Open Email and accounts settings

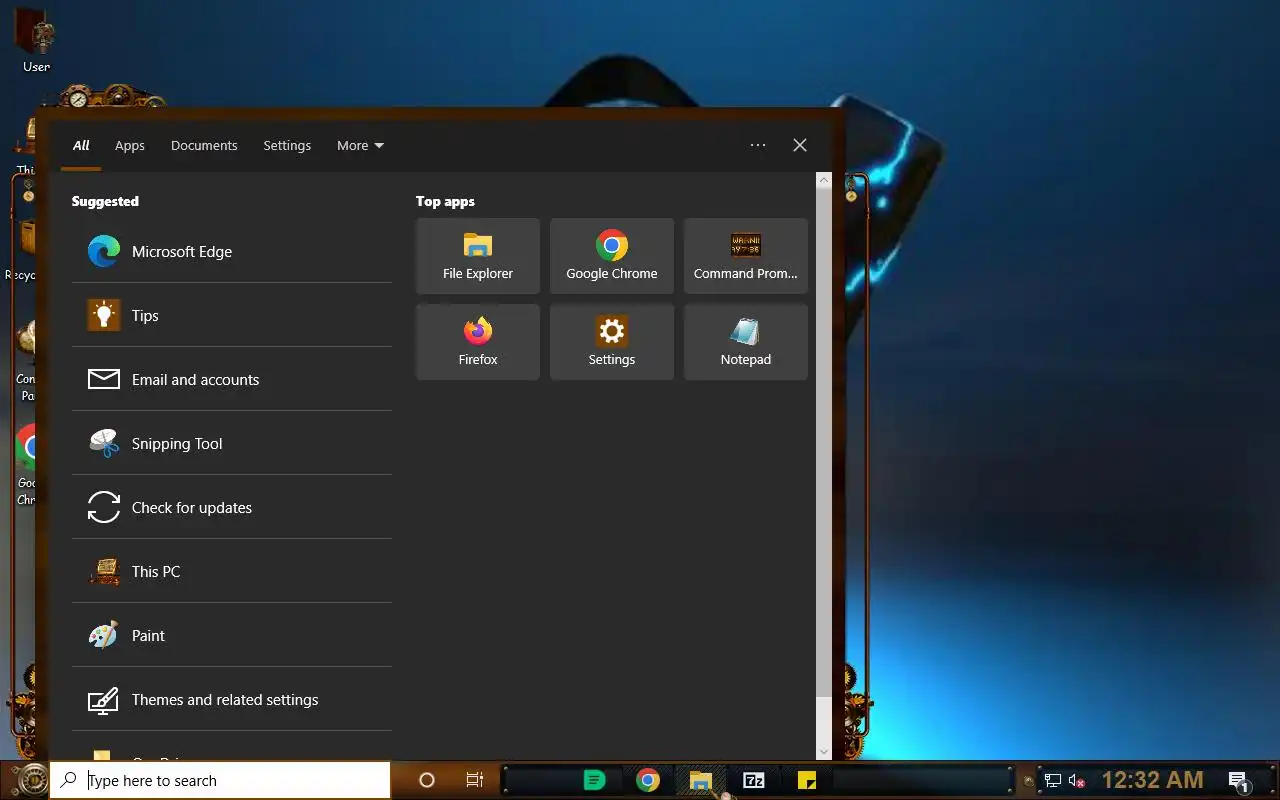click(231, 379)
